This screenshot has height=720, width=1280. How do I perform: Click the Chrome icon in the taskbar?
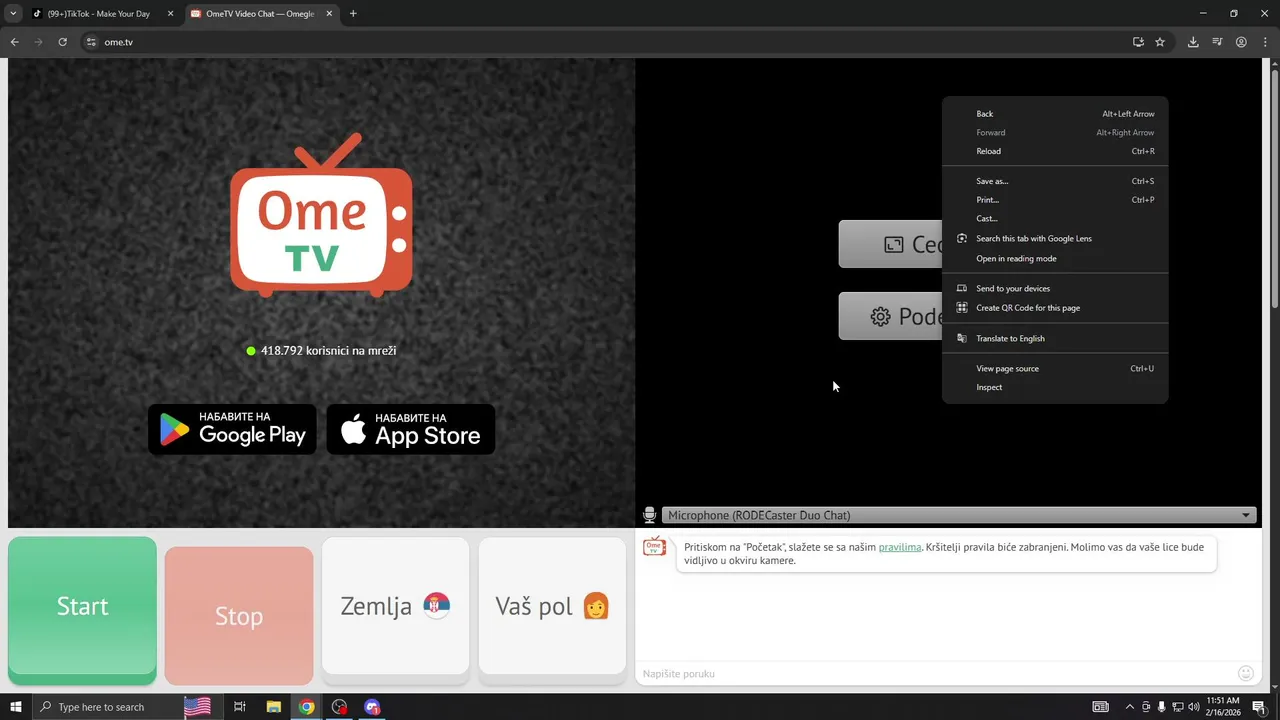pyautogui.click(x=306, y=707)
